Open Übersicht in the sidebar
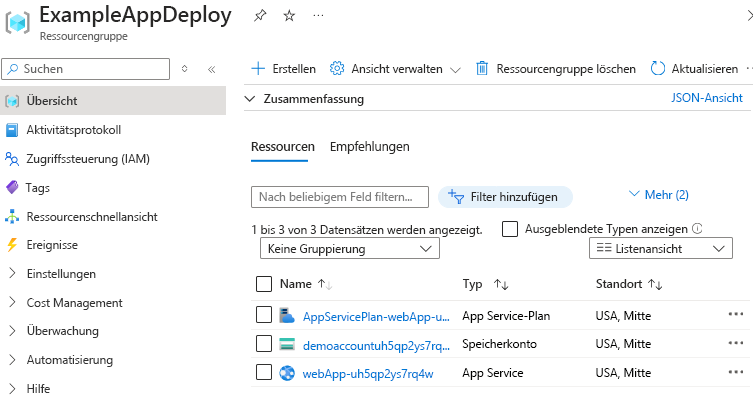 (x=113, y=100)
